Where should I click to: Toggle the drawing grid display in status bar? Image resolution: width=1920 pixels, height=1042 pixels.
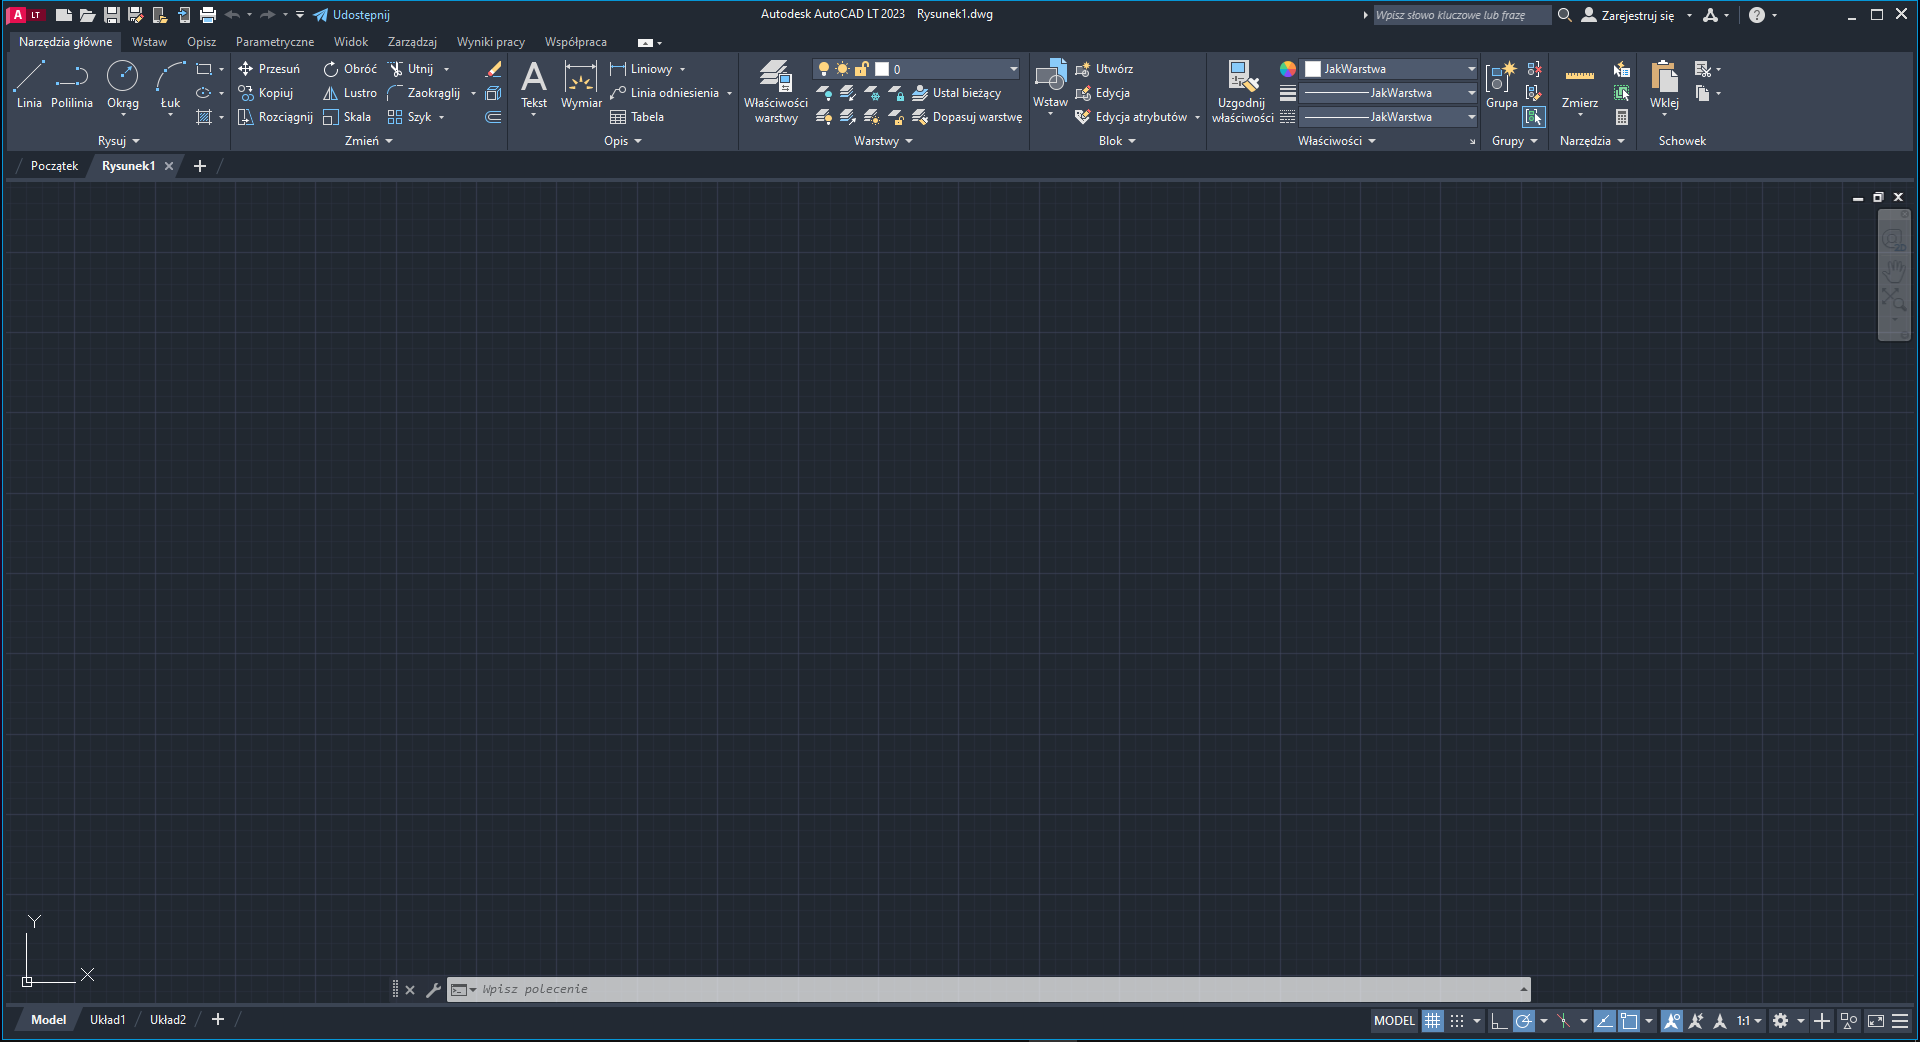coord(1433,1021)
